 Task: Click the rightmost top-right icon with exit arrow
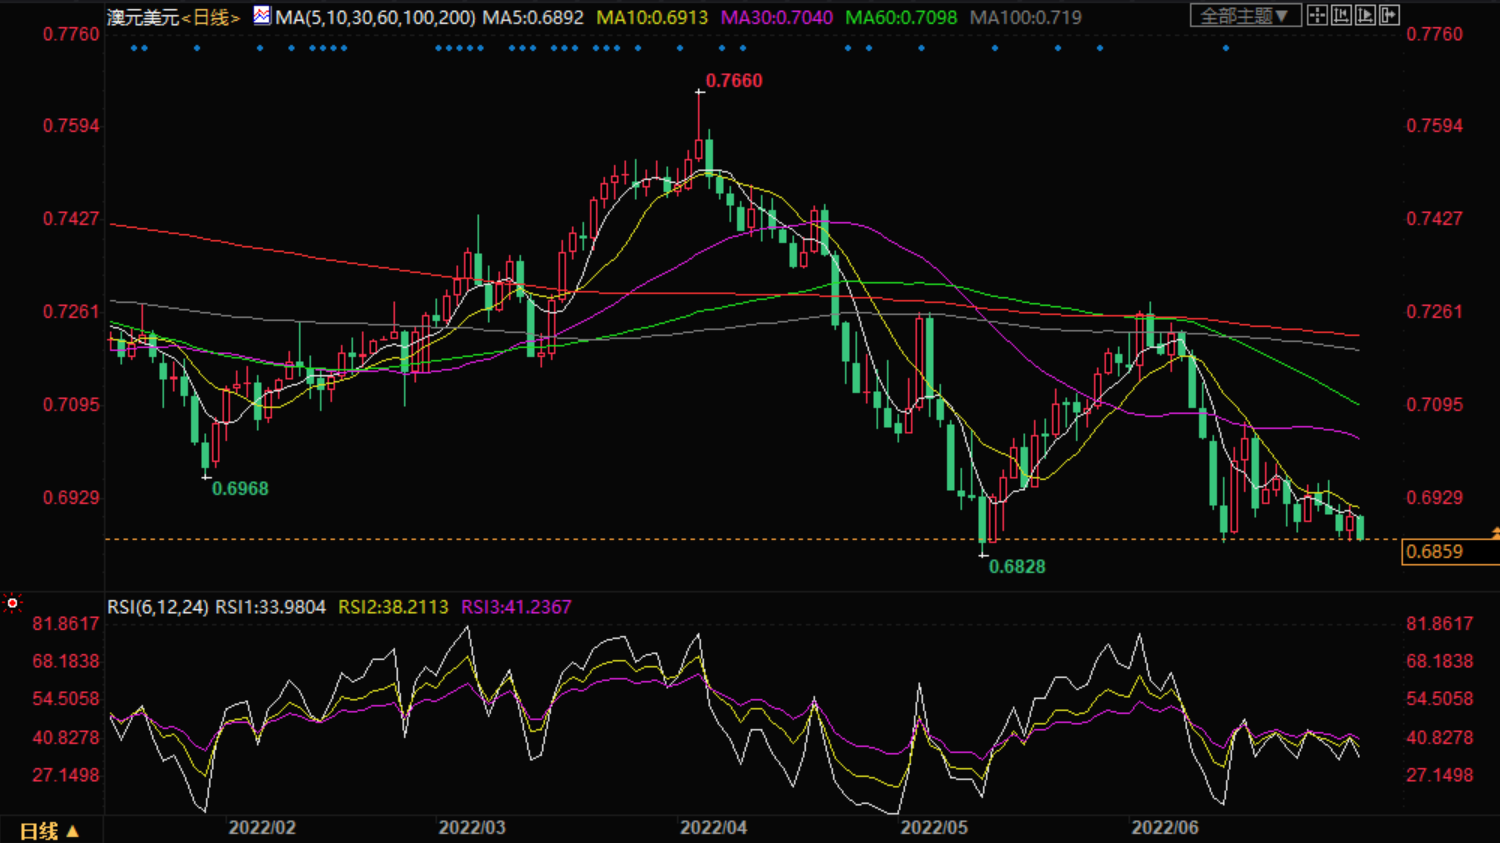1389,15
